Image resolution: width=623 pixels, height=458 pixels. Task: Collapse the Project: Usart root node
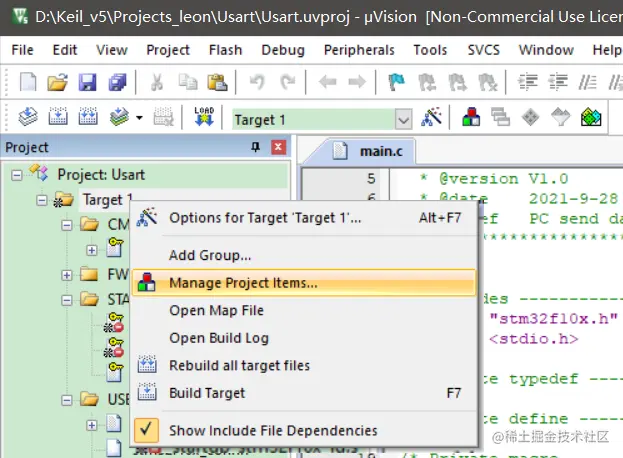click(x=17, y=175)
